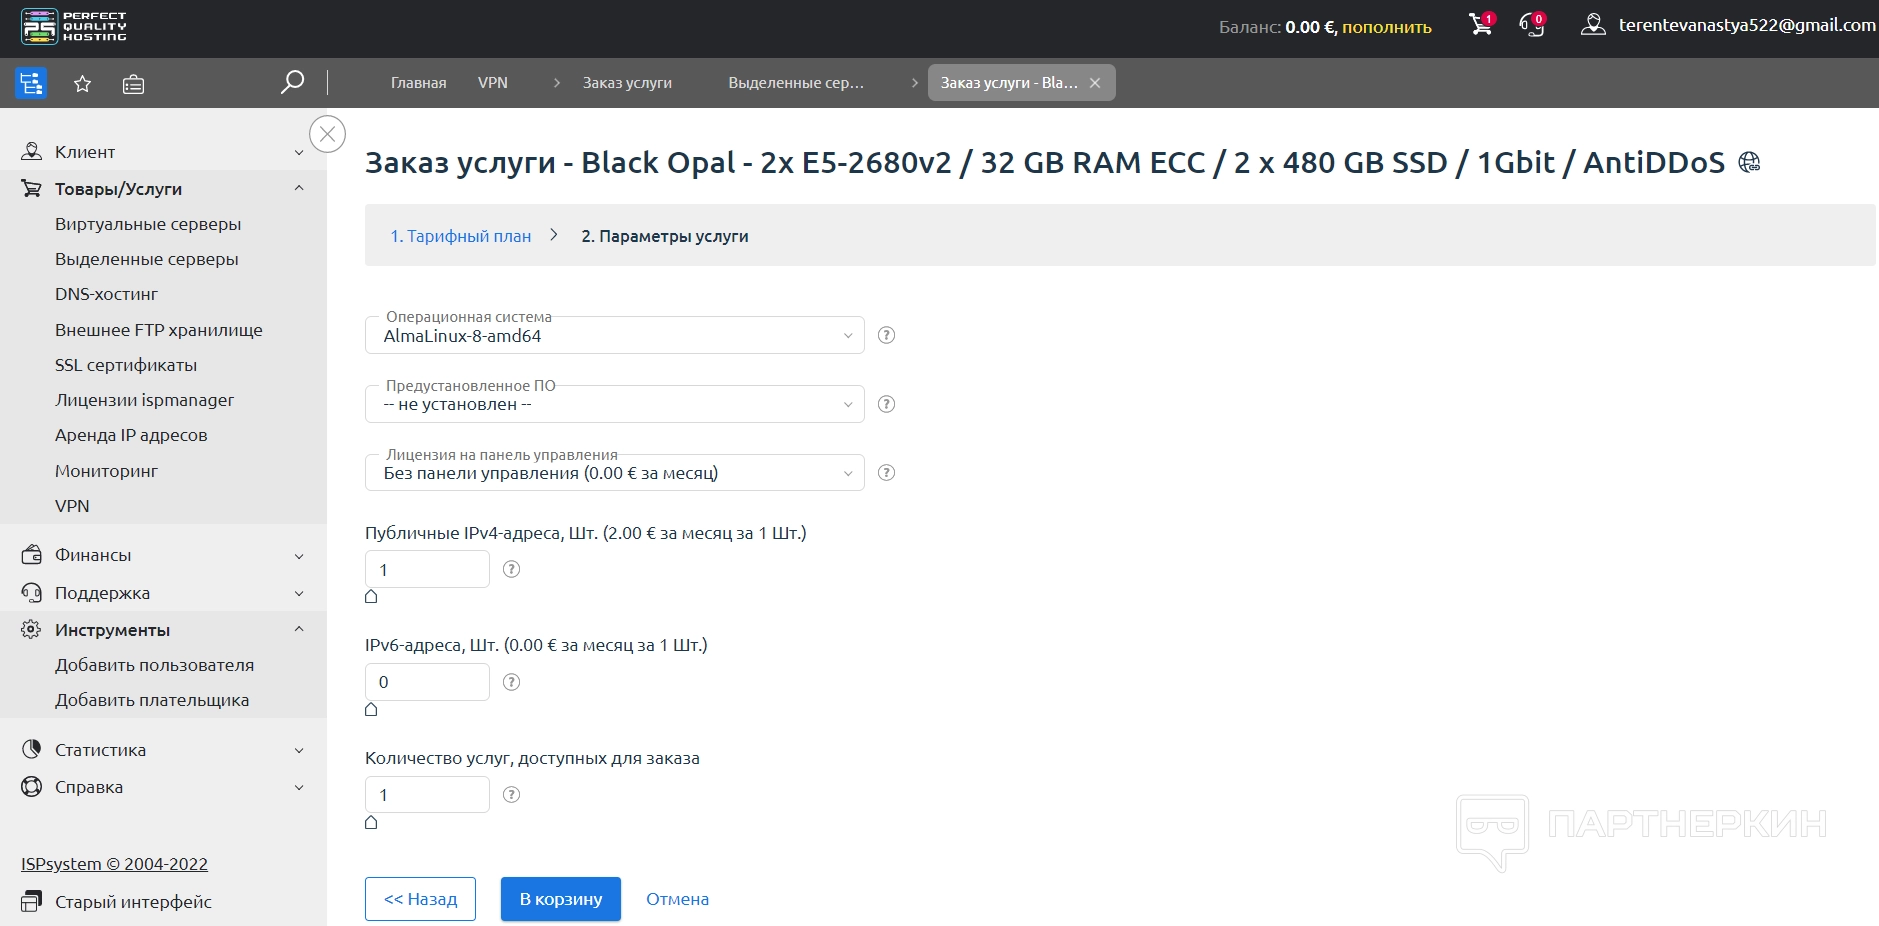Open Аренда IP адресов in sidebar

[131, 435]
